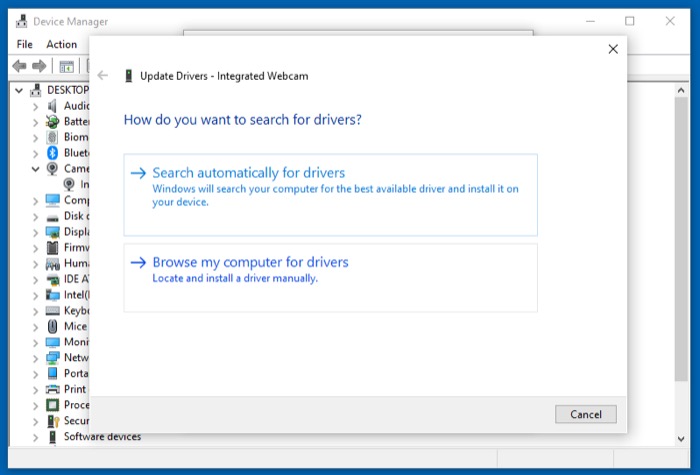Select the Computer category monitor icon
Viewport: 700px width, 475px height.
tap(52, 200)
